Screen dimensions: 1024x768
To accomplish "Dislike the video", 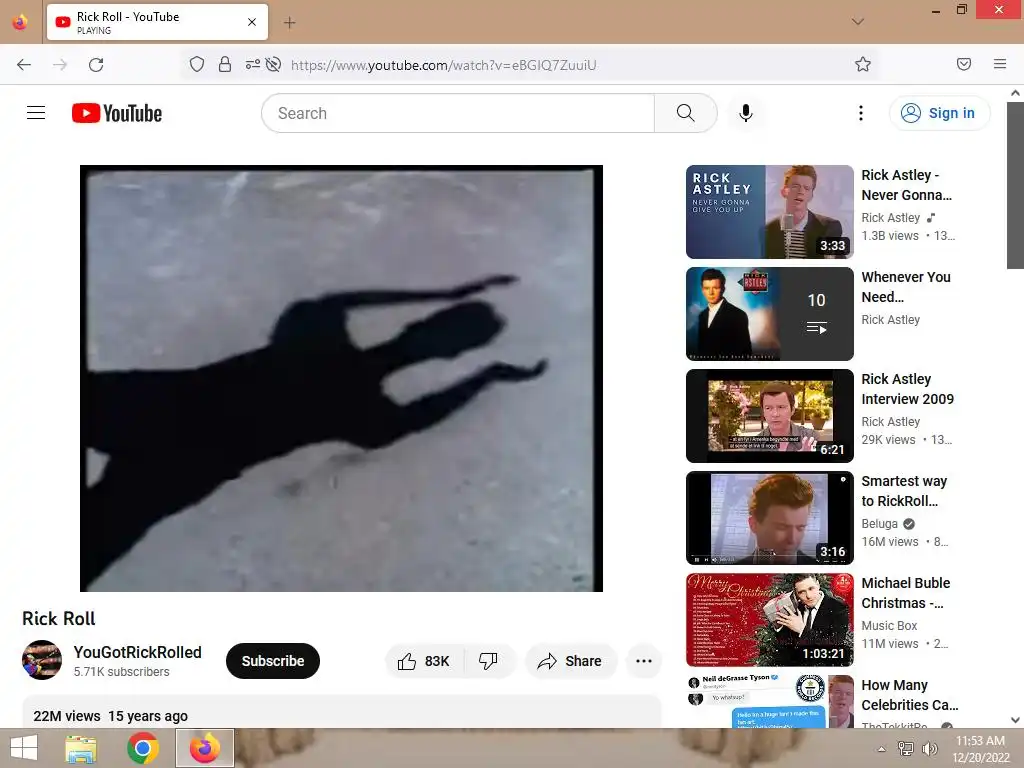I will pos(488,661).
